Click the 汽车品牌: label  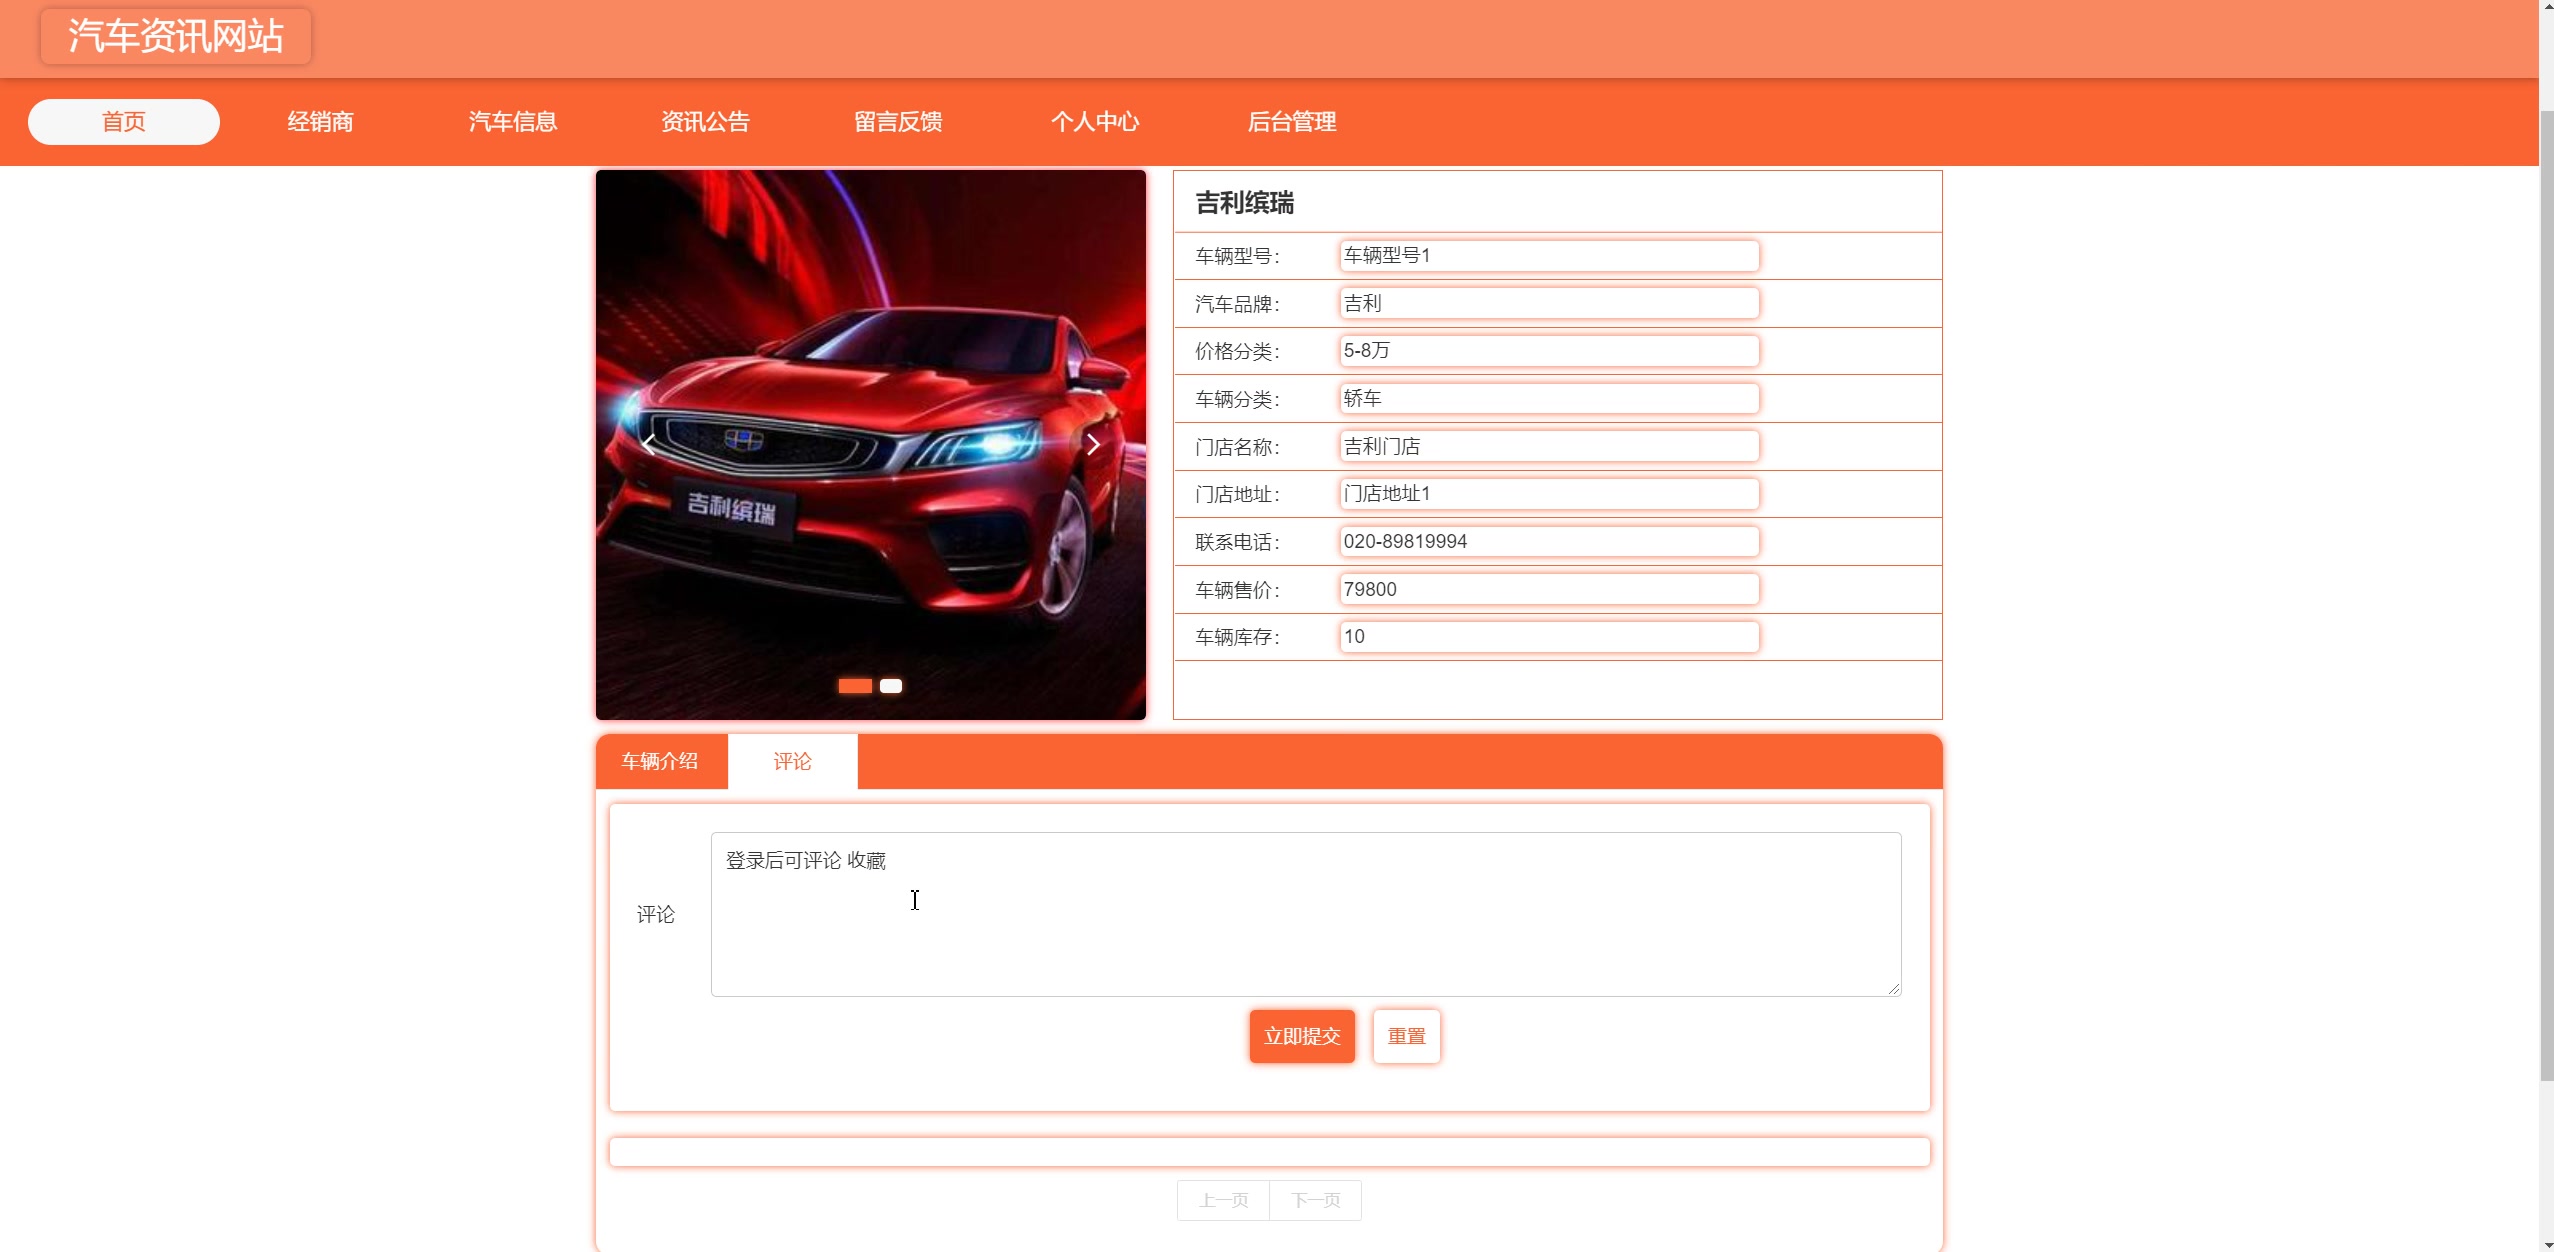click(1238, 304)
